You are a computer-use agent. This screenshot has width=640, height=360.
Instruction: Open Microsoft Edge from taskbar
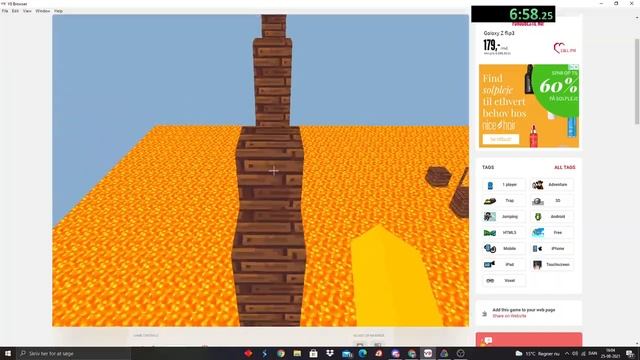point(362,353)
